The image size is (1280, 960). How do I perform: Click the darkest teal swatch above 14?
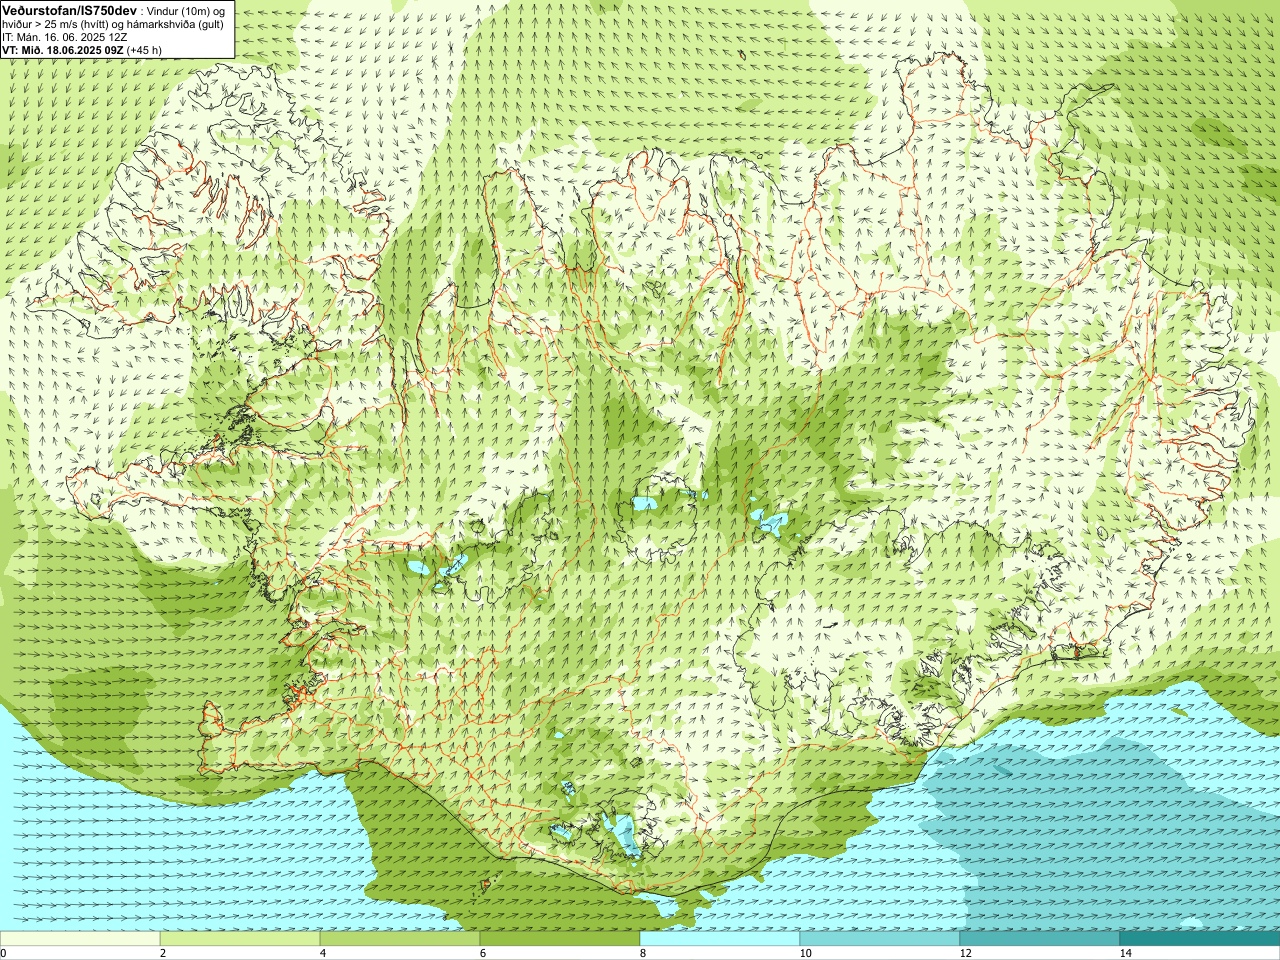[1200, 939]
